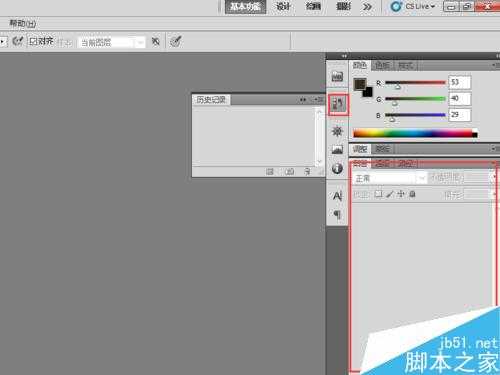Image resolution: width=500 pixels, height=375 pixels.
Task: Click the clone source icon before 对齐
Action: (x=17, y=41)
